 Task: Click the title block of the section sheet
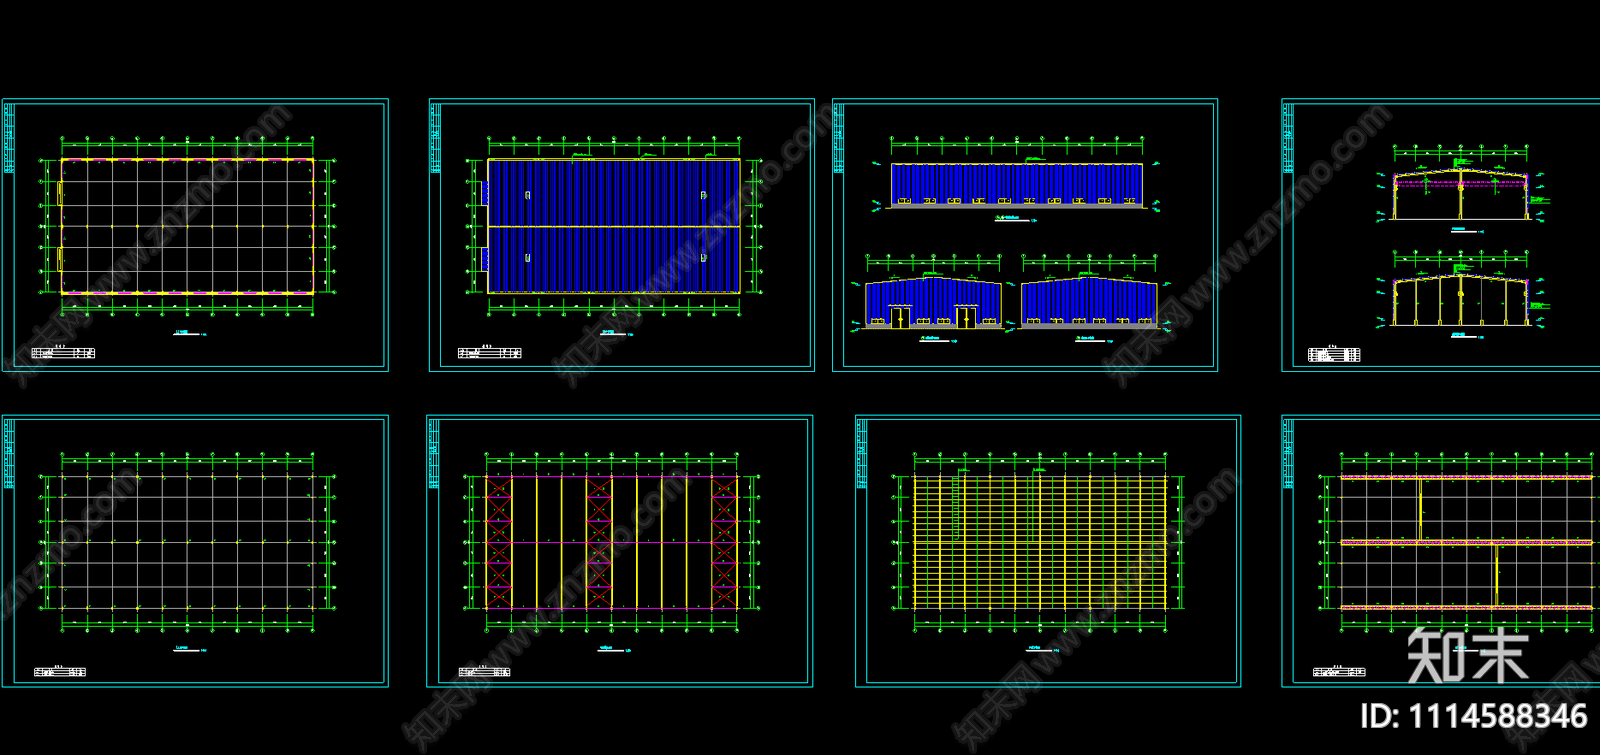coord(1334,354)
